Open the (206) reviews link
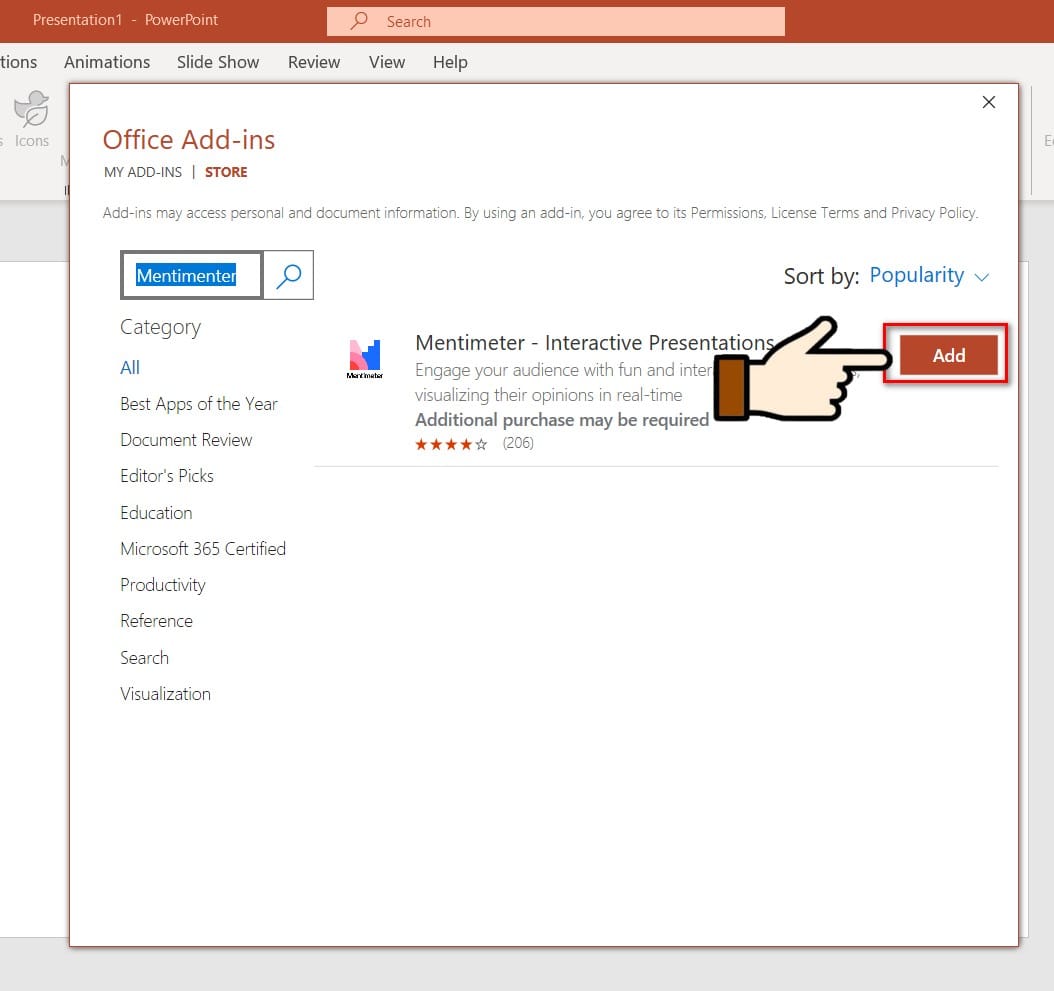 tap(518, 443)
